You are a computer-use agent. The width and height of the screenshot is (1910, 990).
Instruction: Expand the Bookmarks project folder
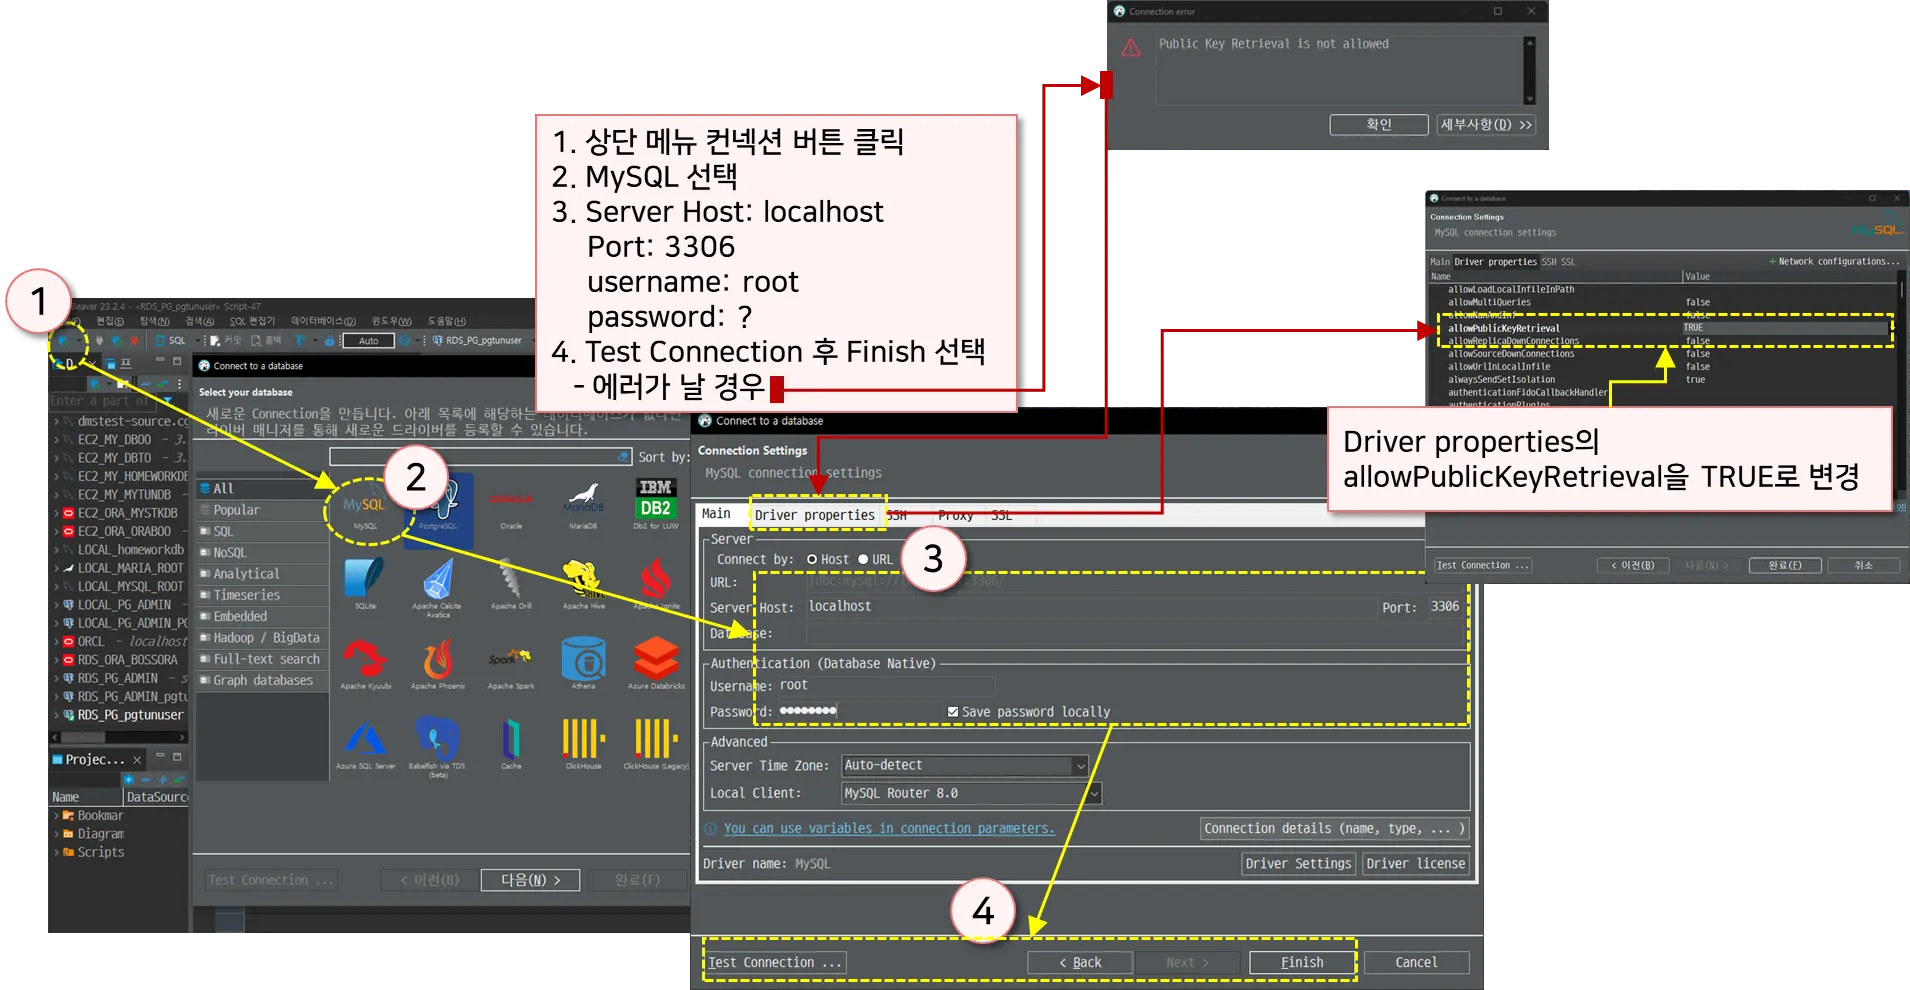(57, 816)
